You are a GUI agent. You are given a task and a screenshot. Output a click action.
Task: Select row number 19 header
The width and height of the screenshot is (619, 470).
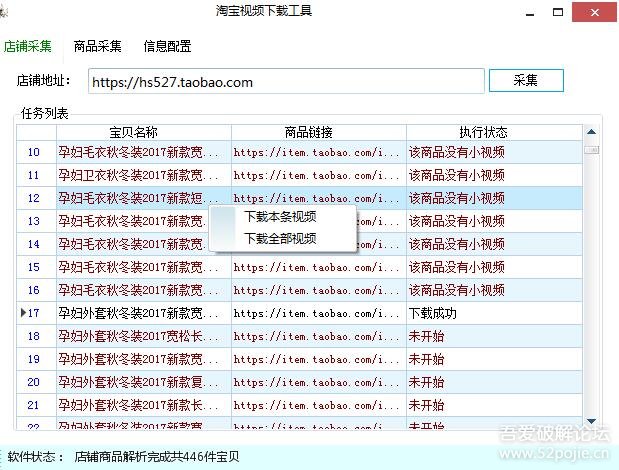tap(36, 359)
